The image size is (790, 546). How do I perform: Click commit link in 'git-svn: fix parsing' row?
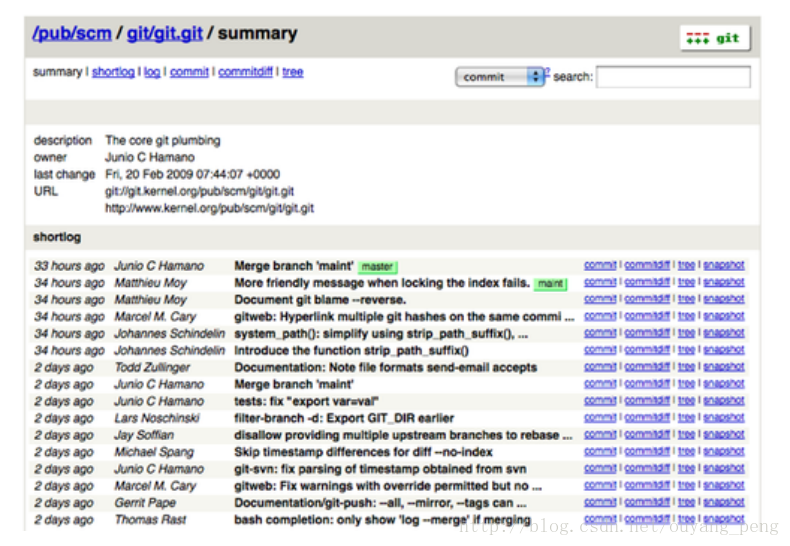(600, 468)
